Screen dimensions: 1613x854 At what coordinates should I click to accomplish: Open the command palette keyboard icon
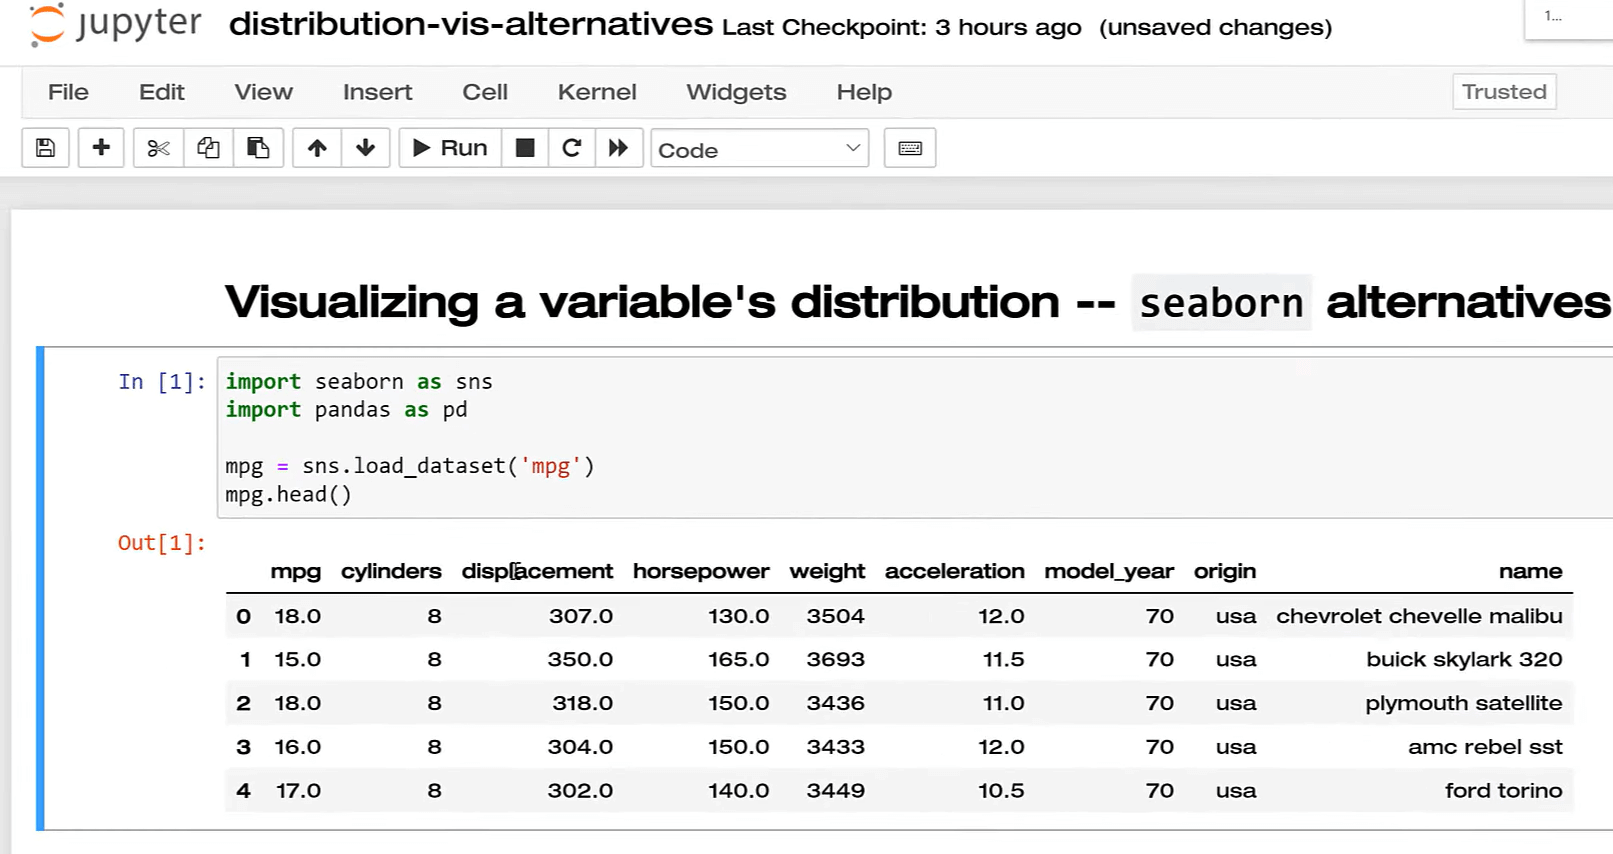tap(910, 148)
